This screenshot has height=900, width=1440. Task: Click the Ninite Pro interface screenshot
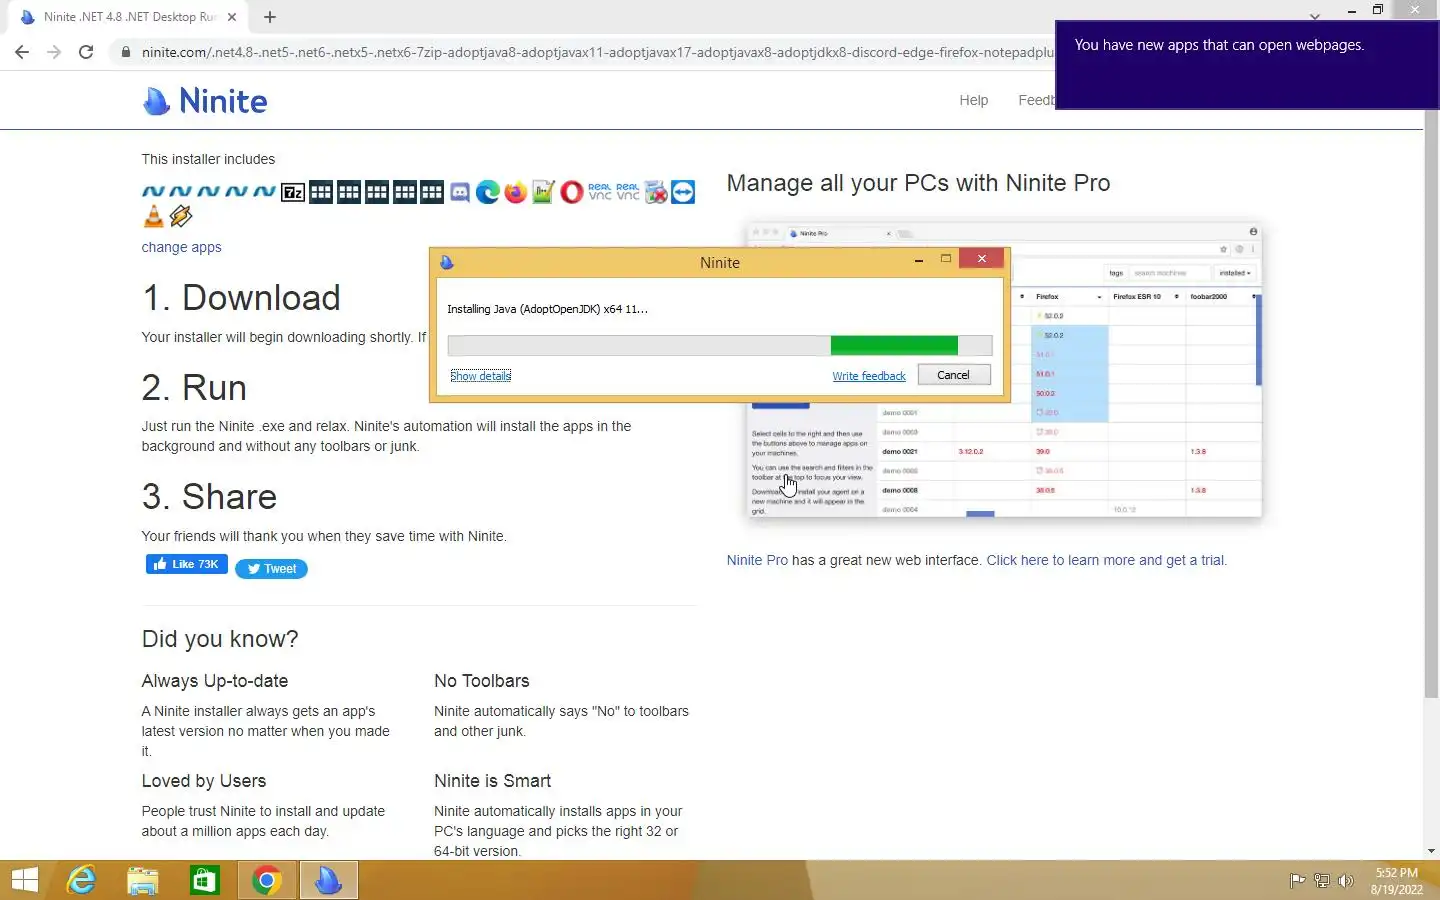pyautogui.click(x=1005, y=372)
